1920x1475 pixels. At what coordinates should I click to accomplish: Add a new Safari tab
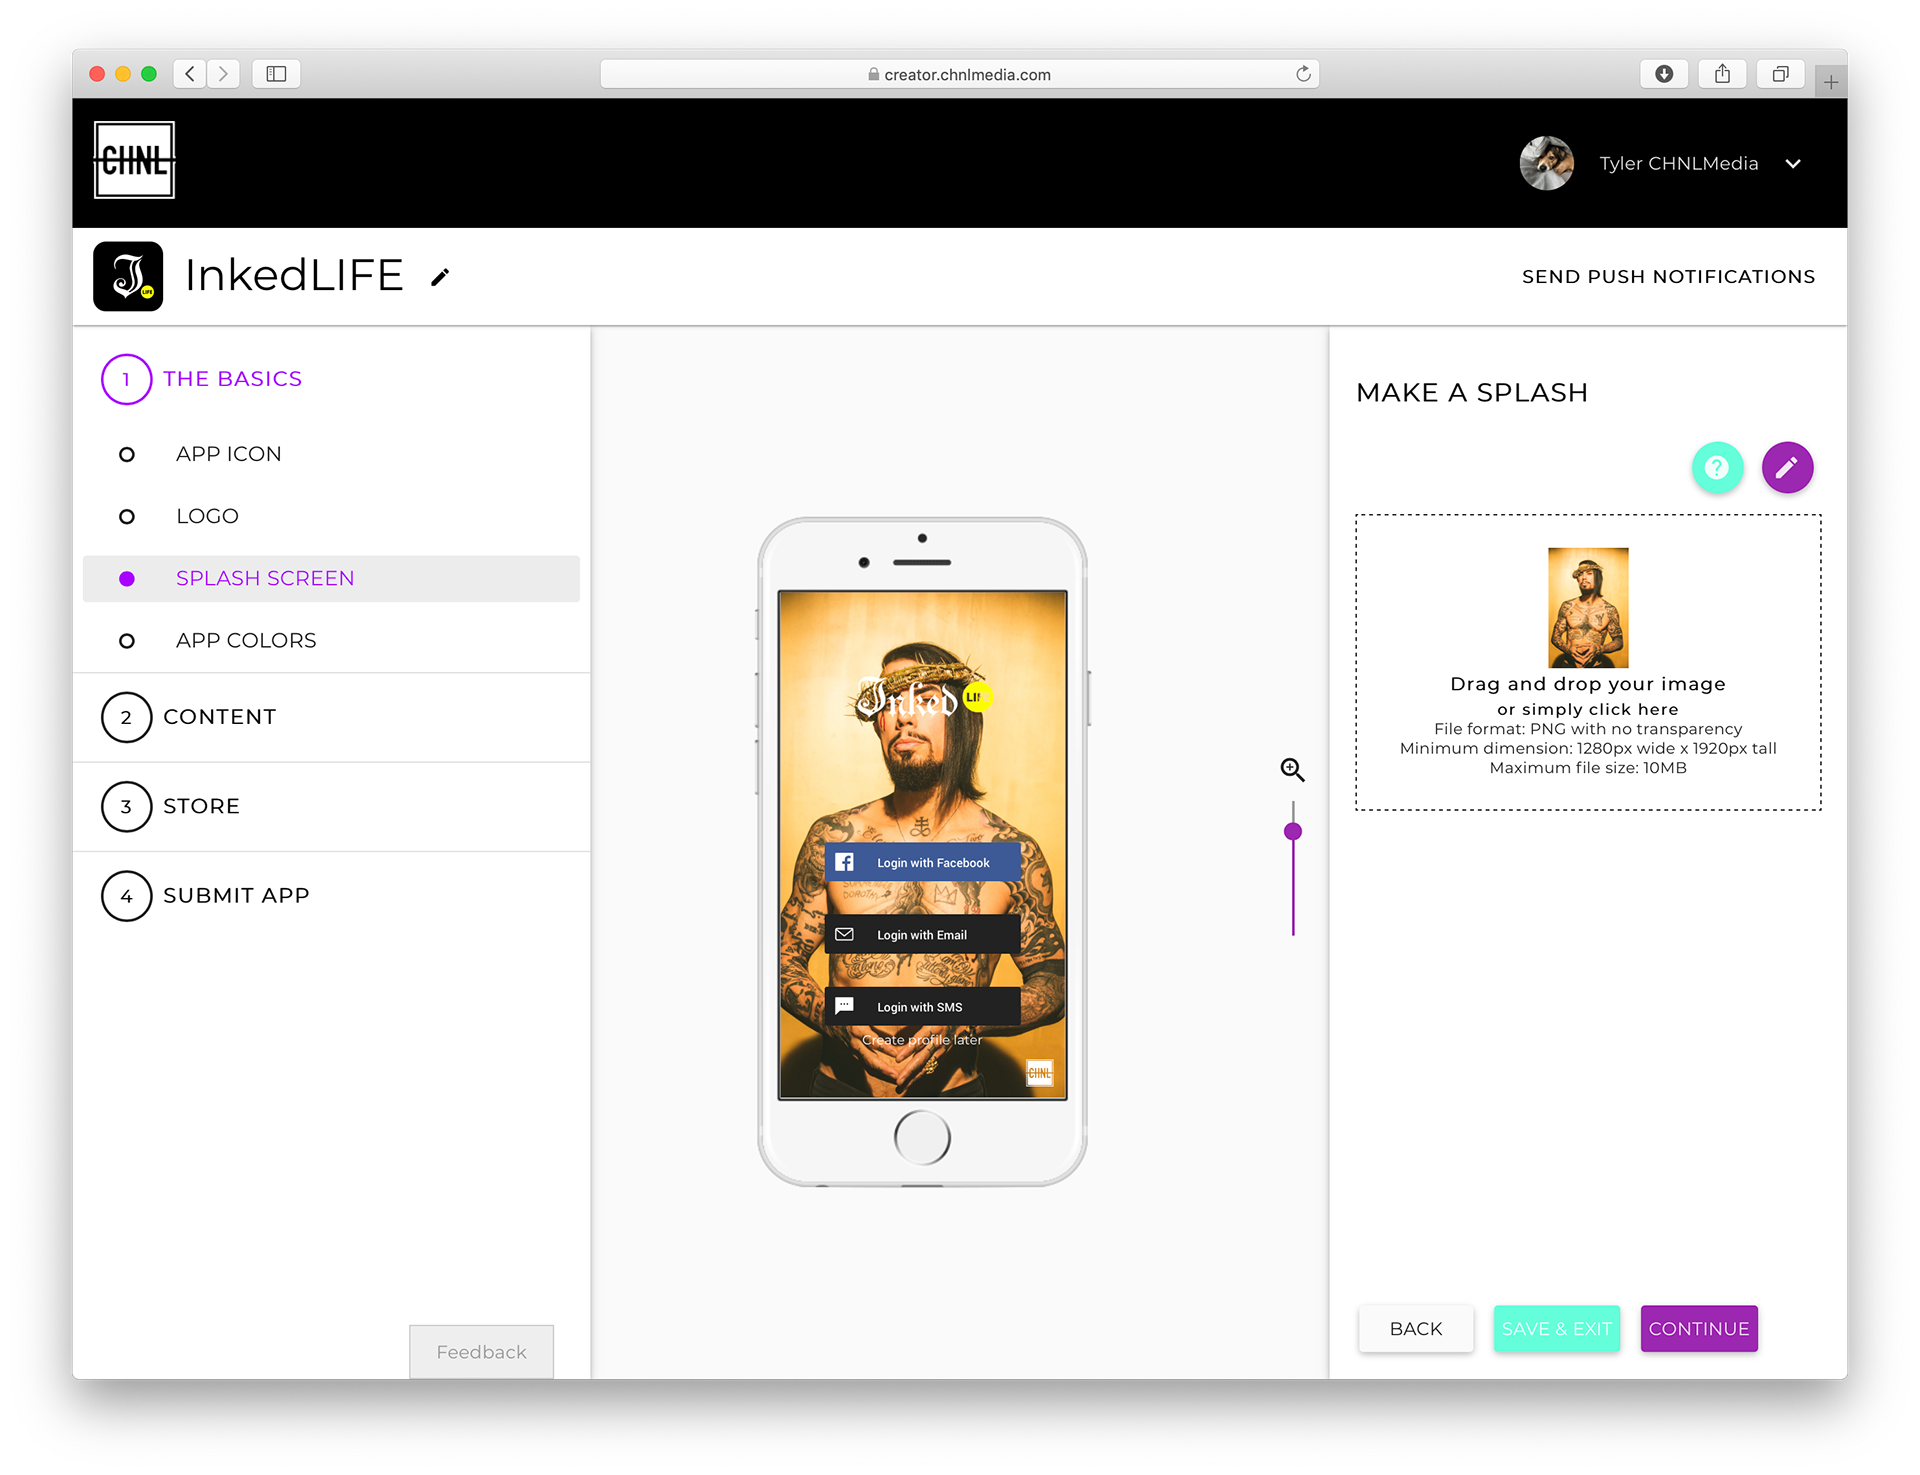click(x=1830, y=82)
